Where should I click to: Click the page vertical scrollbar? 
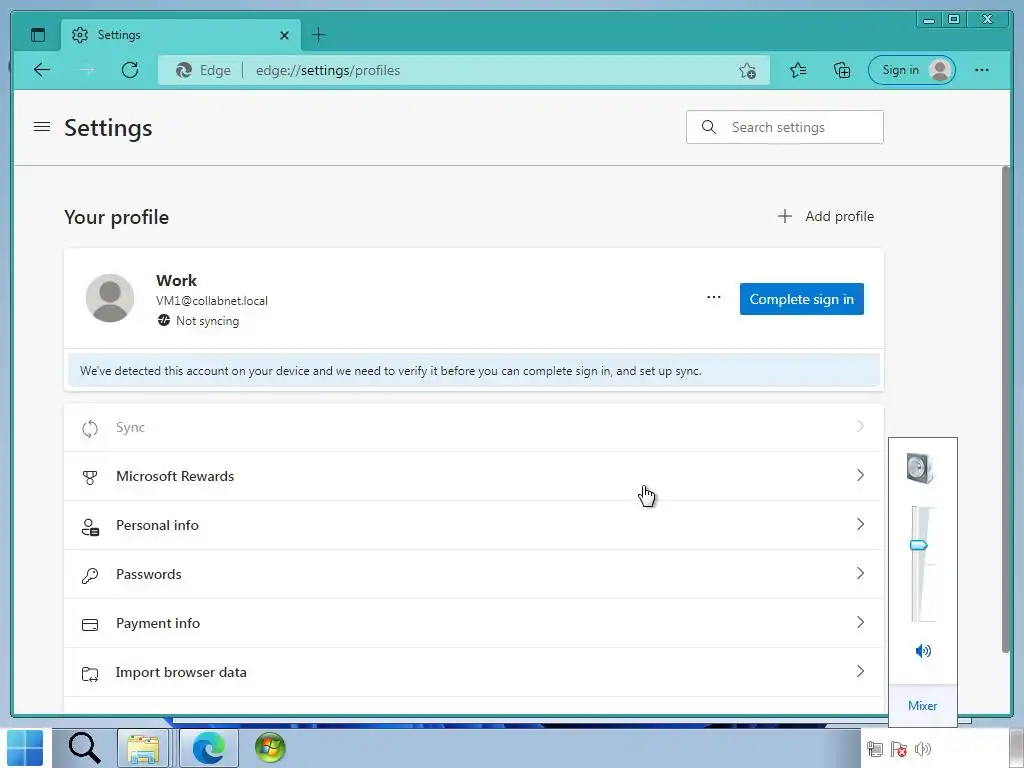tap(1006, 408)
